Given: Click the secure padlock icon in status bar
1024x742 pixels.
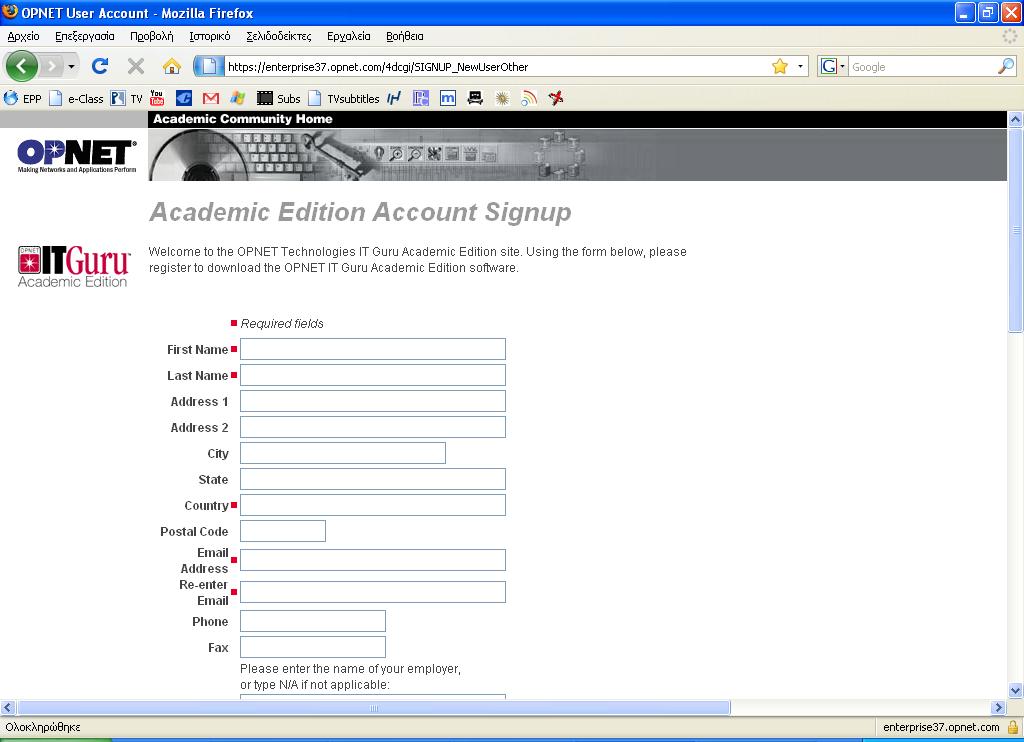Looking at the screenshot, I should [1013, 727].
